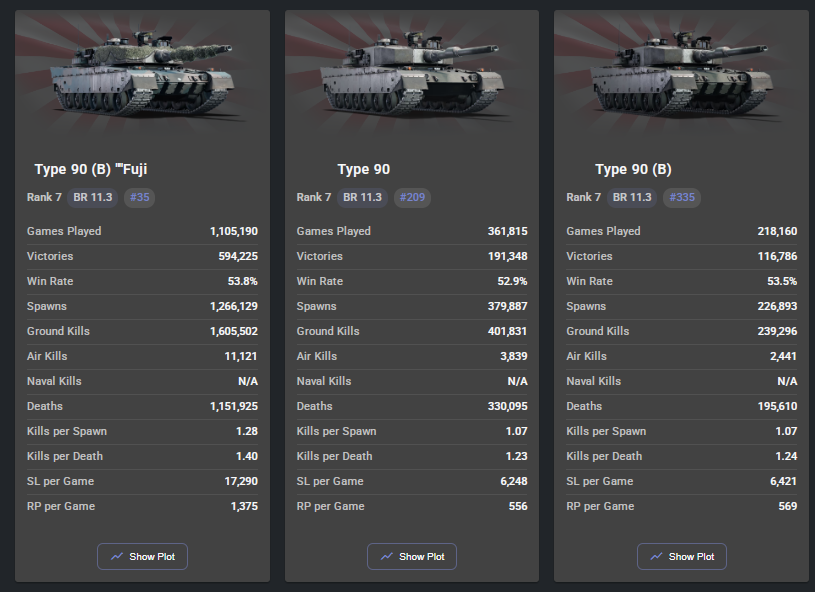Click the line-chart icon under Type 90 (B) Fuji
This screenshot has height=592, width=815.
point(117,557)
